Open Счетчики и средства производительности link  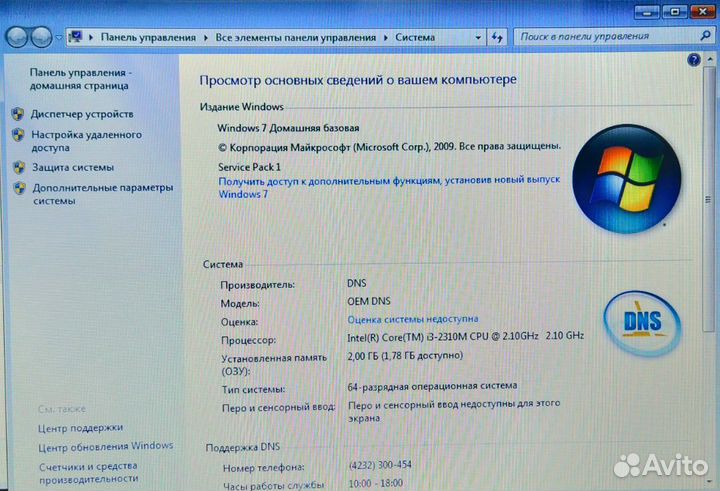point(89,472)
